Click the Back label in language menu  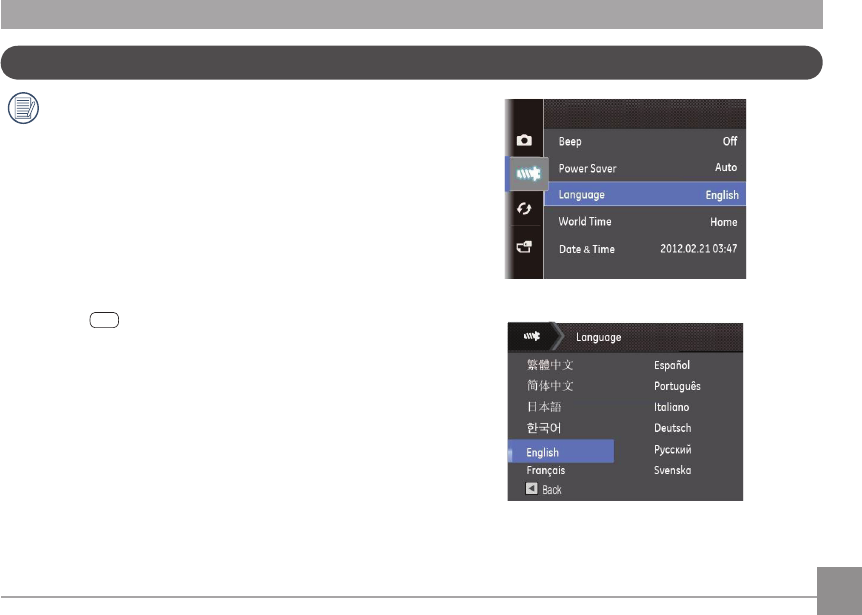(551, 490)
